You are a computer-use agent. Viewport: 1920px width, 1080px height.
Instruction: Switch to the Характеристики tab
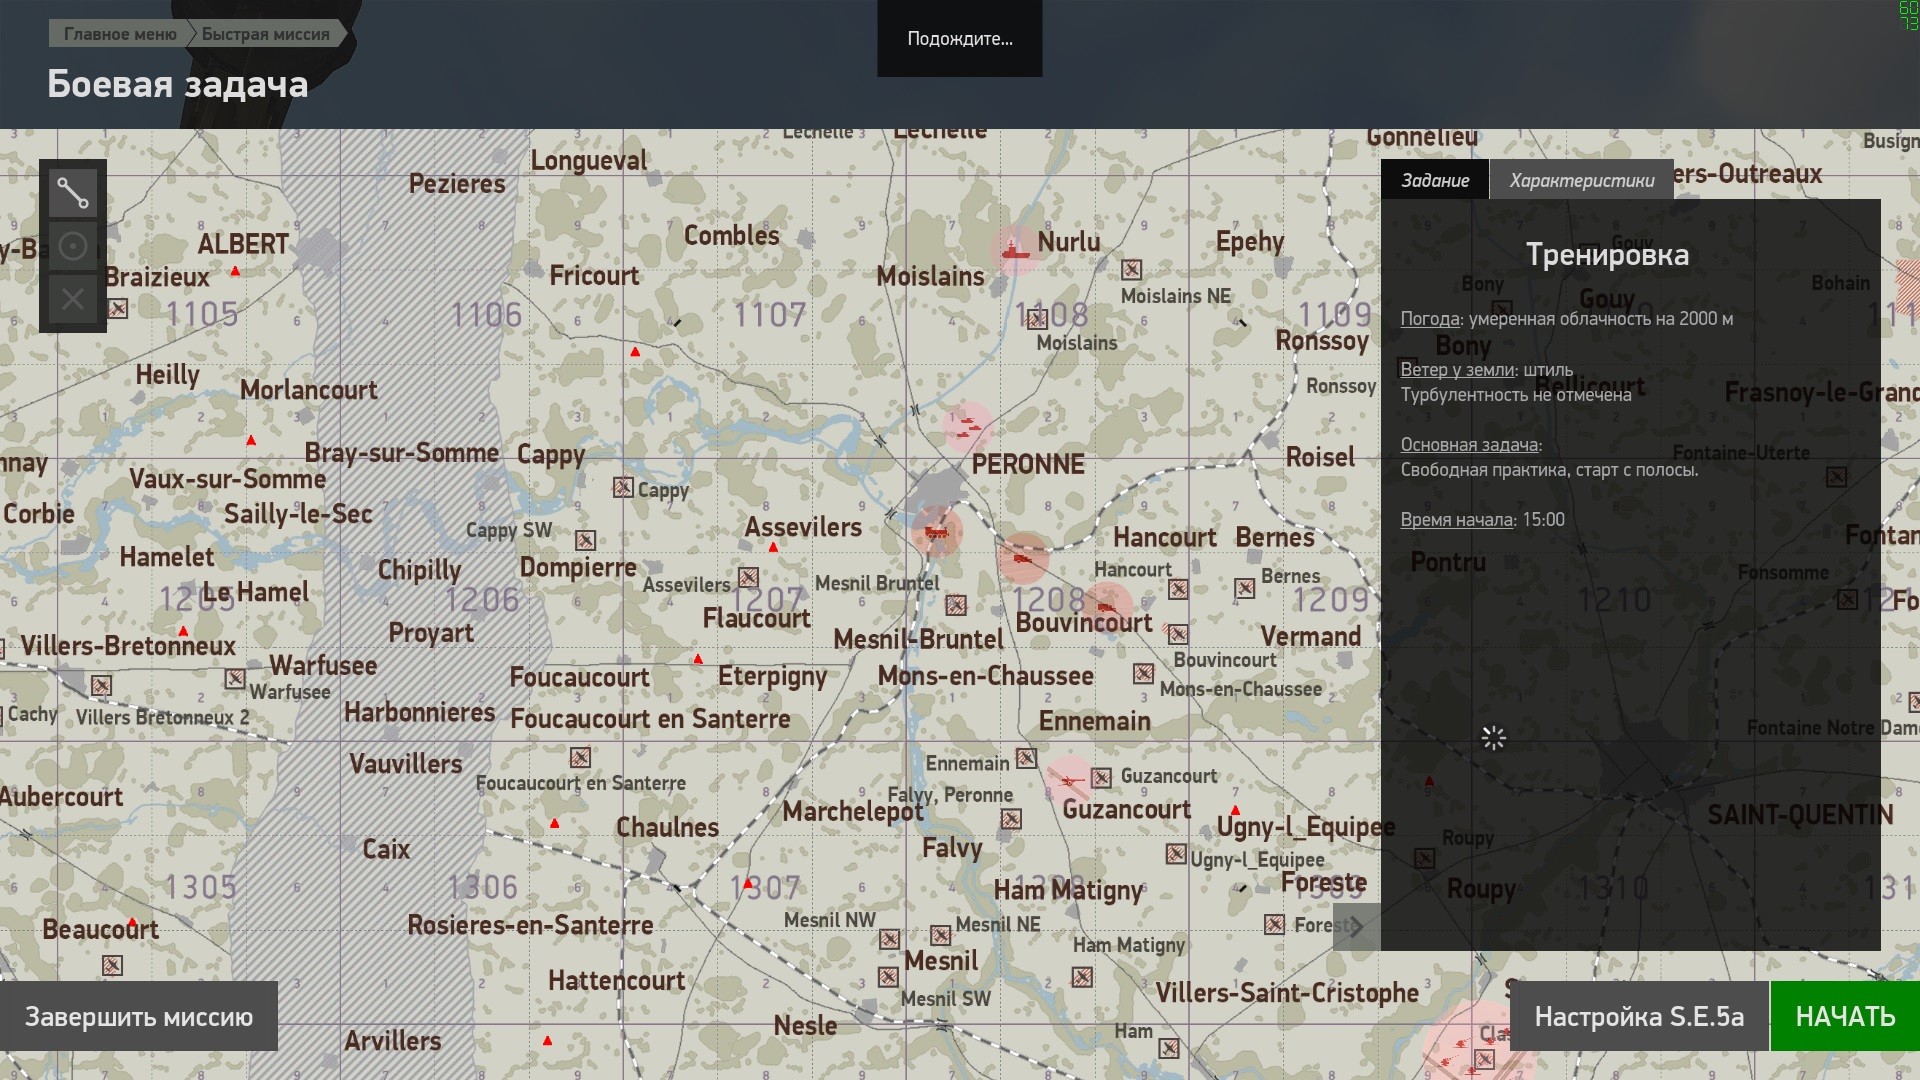[1582, 180]
